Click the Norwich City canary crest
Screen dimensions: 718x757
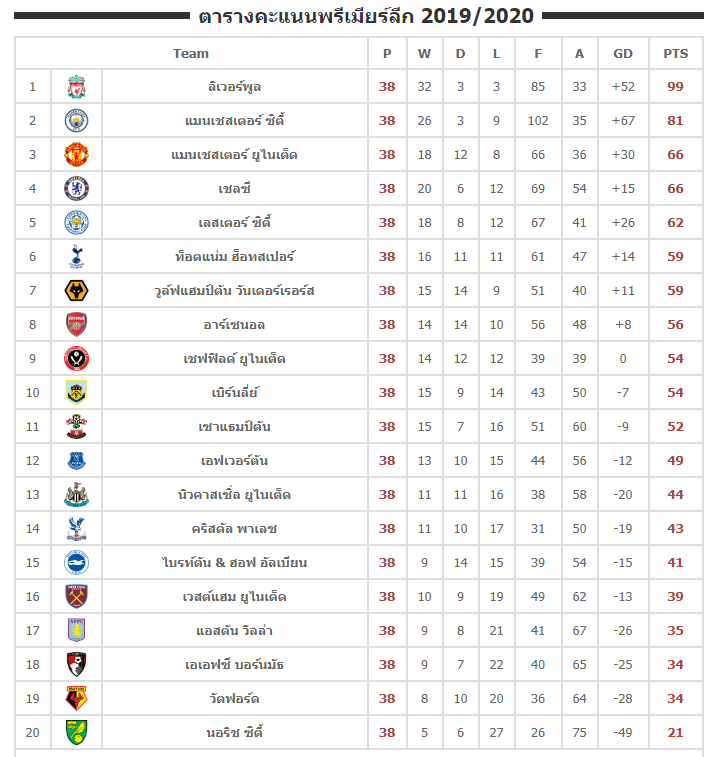click(77, 732)
